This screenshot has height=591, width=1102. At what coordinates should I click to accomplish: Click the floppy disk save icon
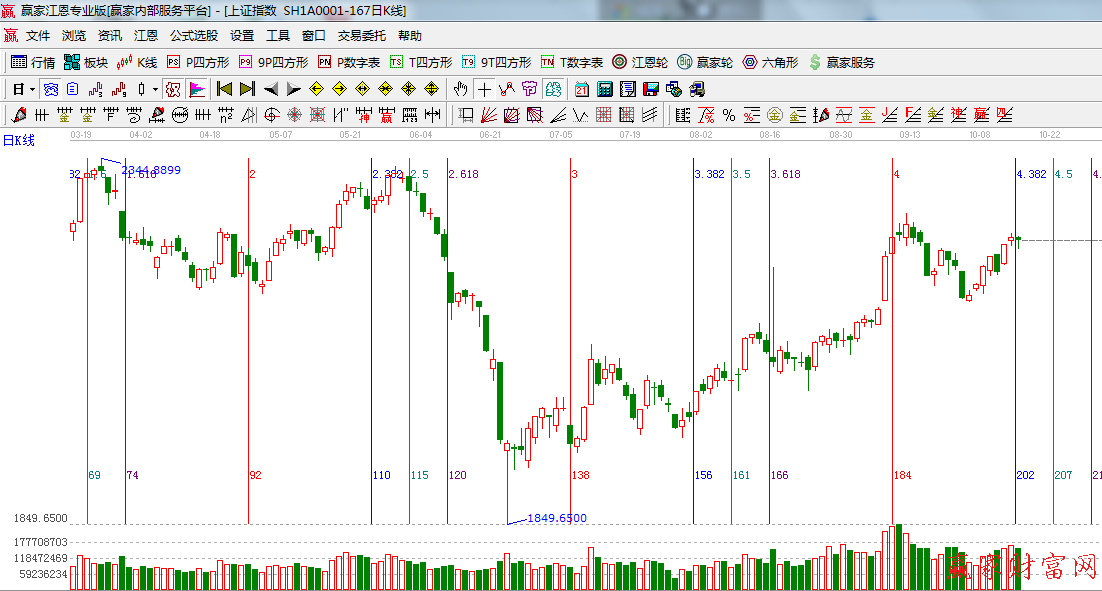(651, 89)
